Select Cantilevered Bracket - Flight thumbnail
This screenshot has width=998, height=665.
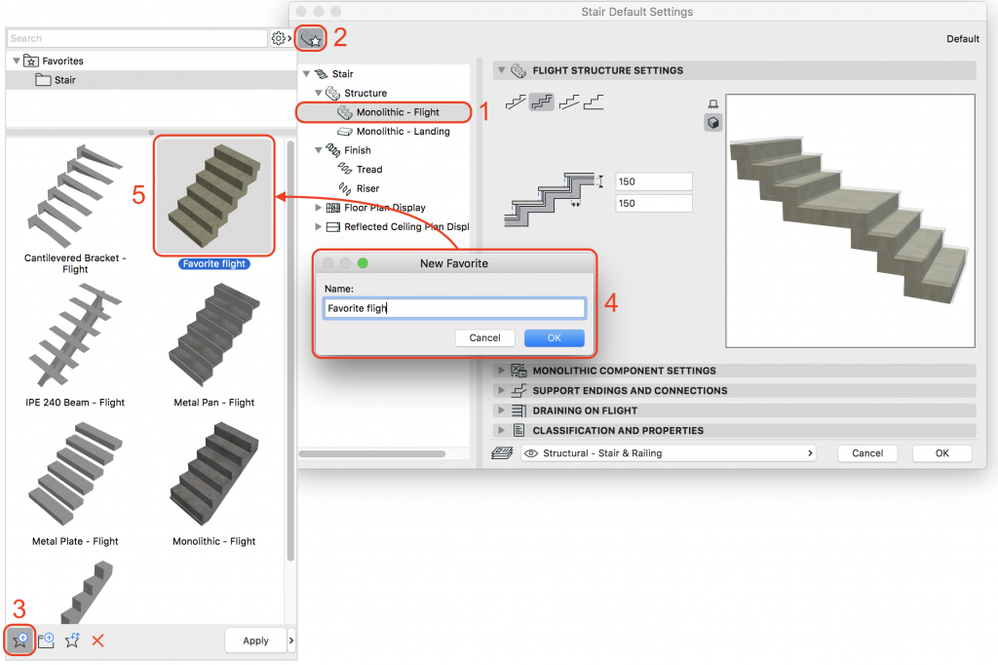coord(75,196)
